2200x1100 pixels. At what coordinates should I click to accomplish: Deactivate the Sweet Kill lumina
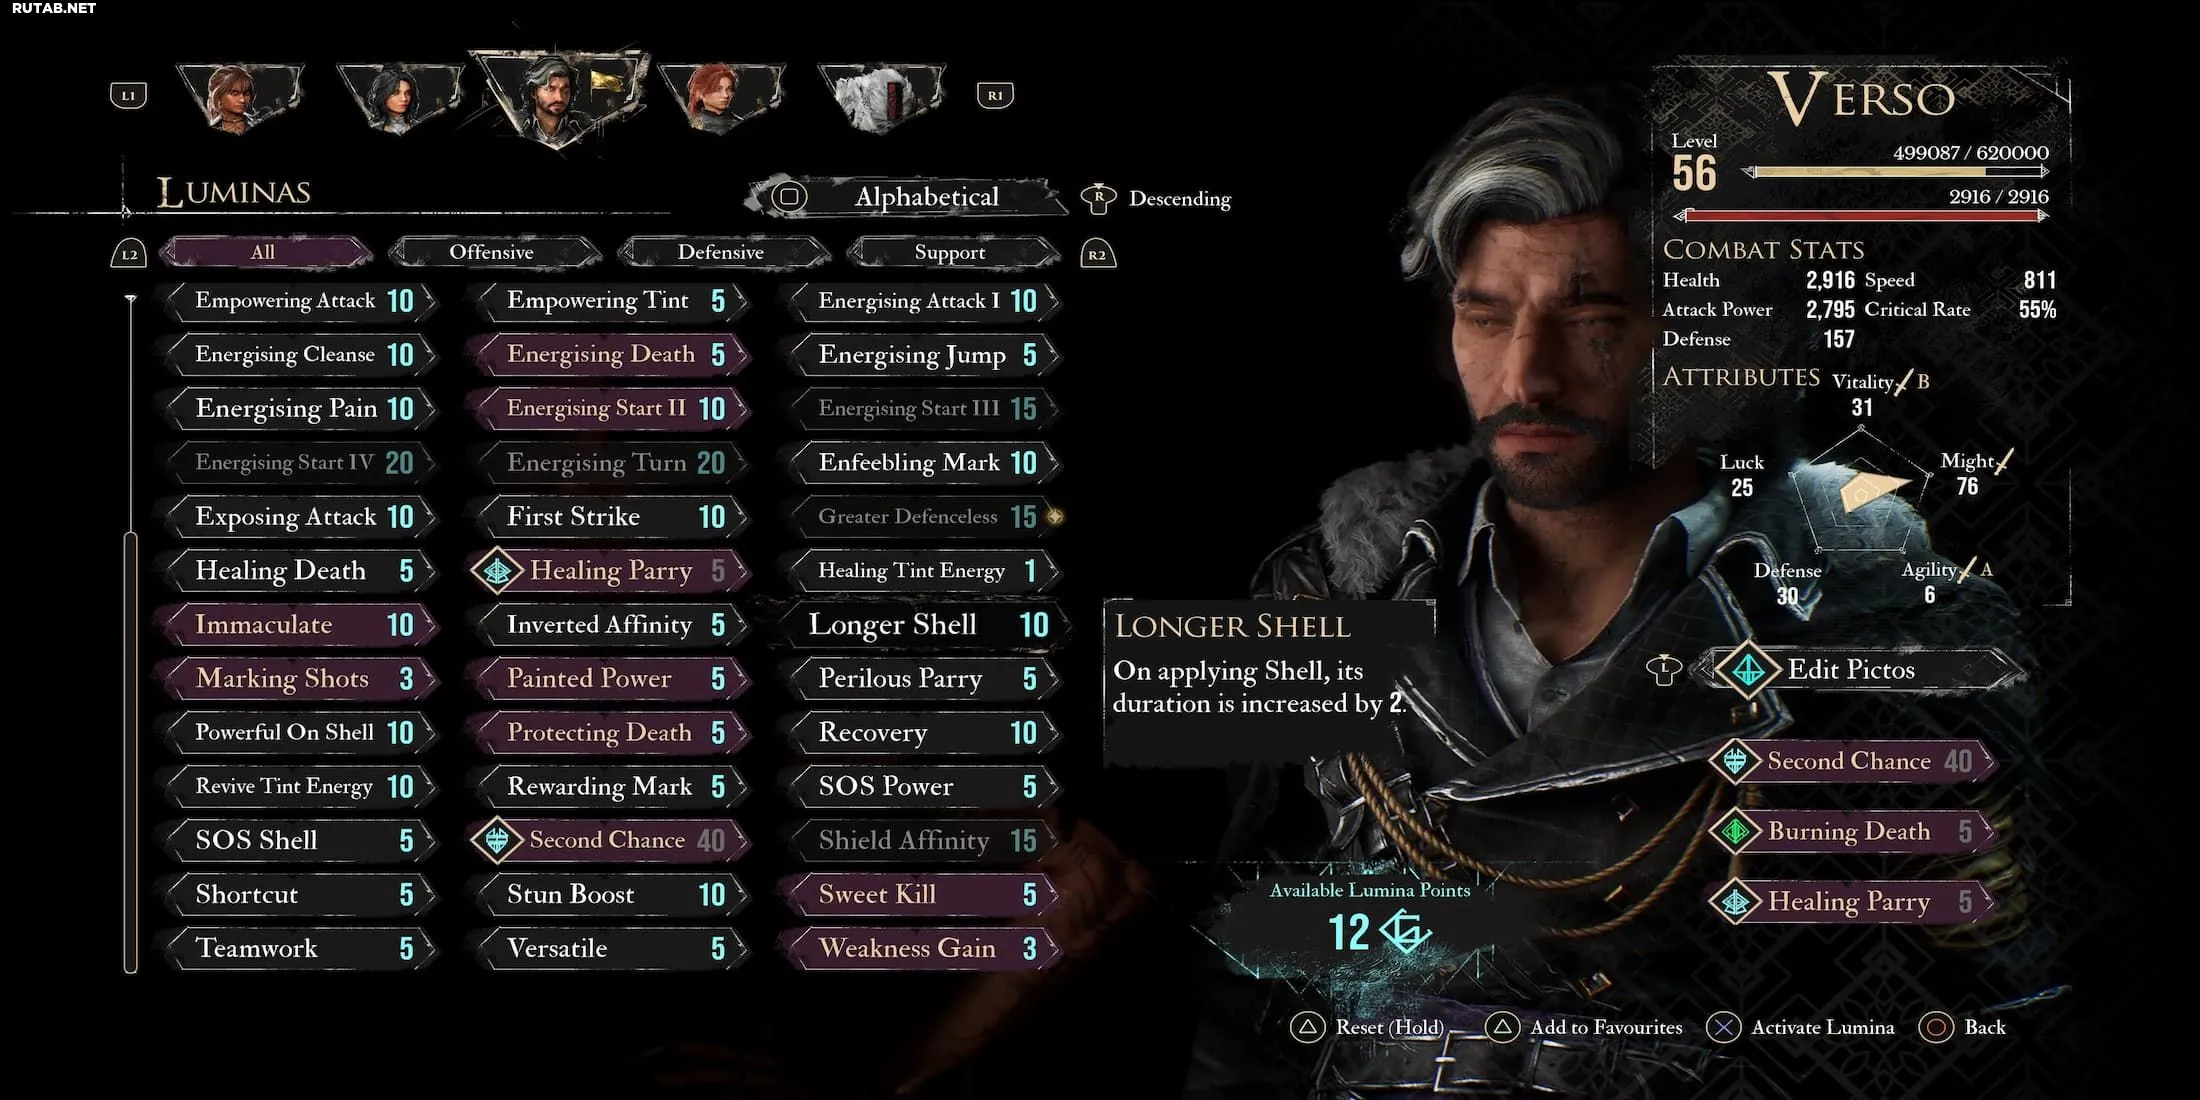point(922,894)
